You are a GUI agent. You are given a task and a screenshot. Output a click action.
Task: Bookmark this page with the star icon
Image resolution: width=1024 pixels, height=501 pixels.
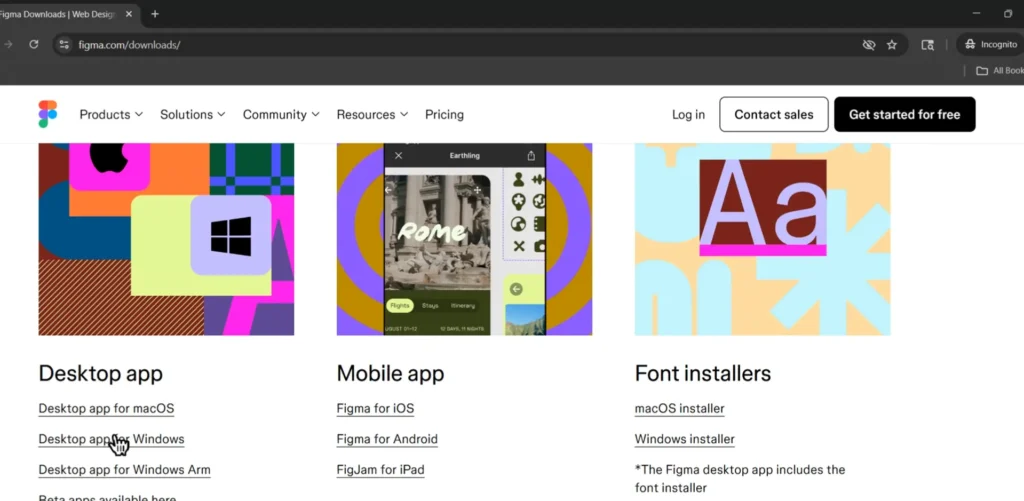[892, 45]
